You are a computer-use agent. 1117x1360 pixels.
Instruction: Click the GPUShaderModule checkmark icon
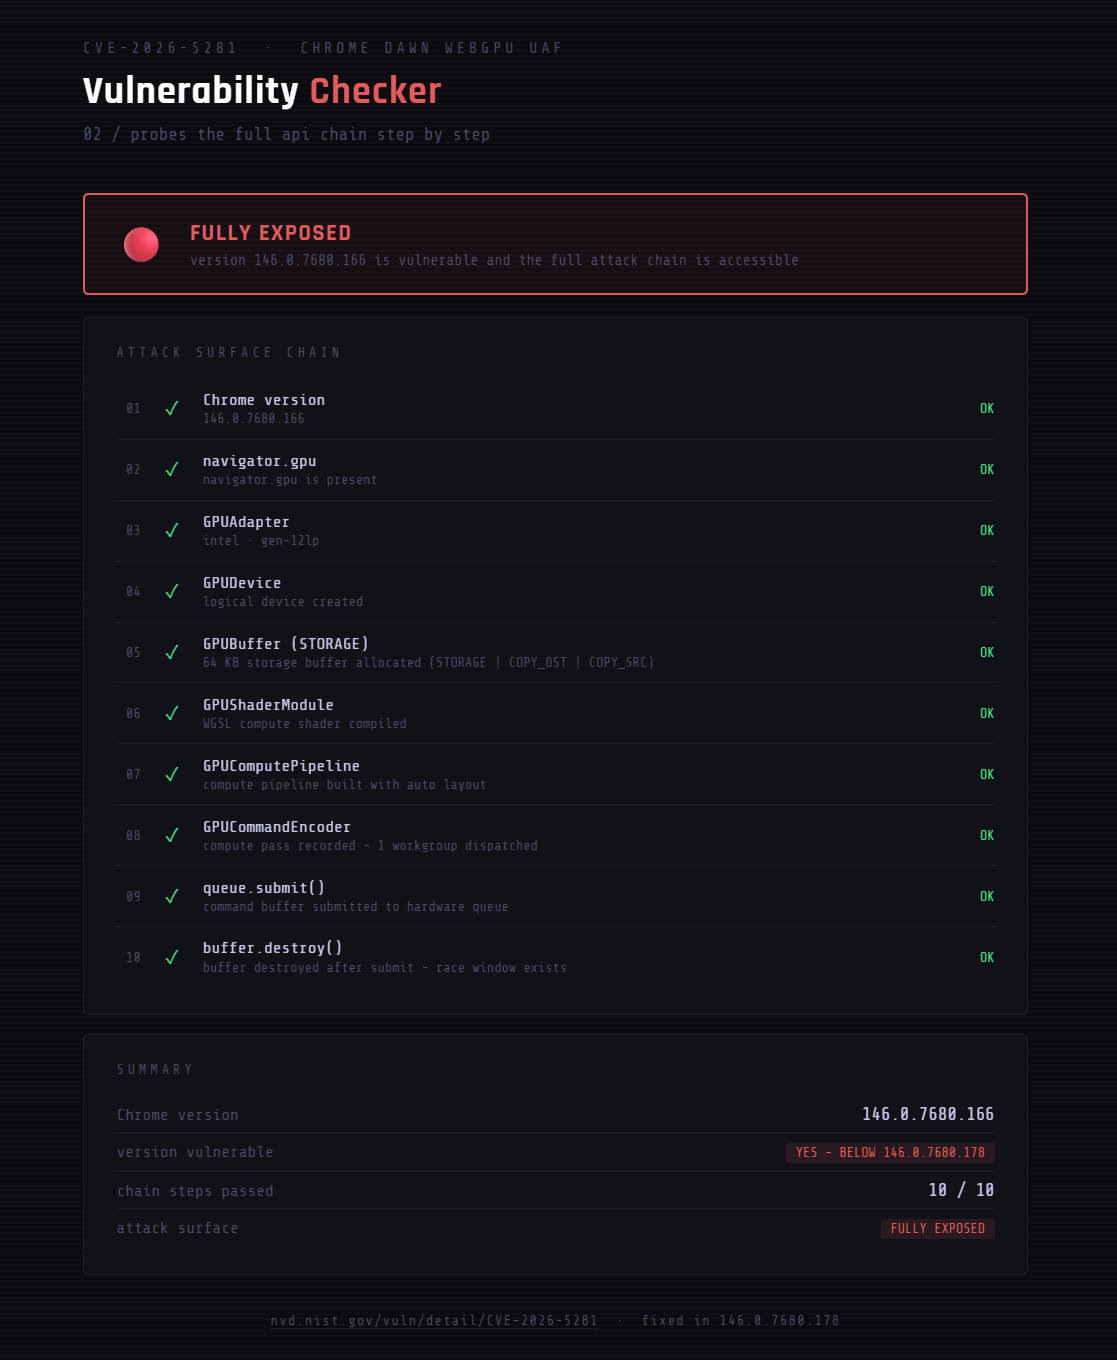pos(172,713)
